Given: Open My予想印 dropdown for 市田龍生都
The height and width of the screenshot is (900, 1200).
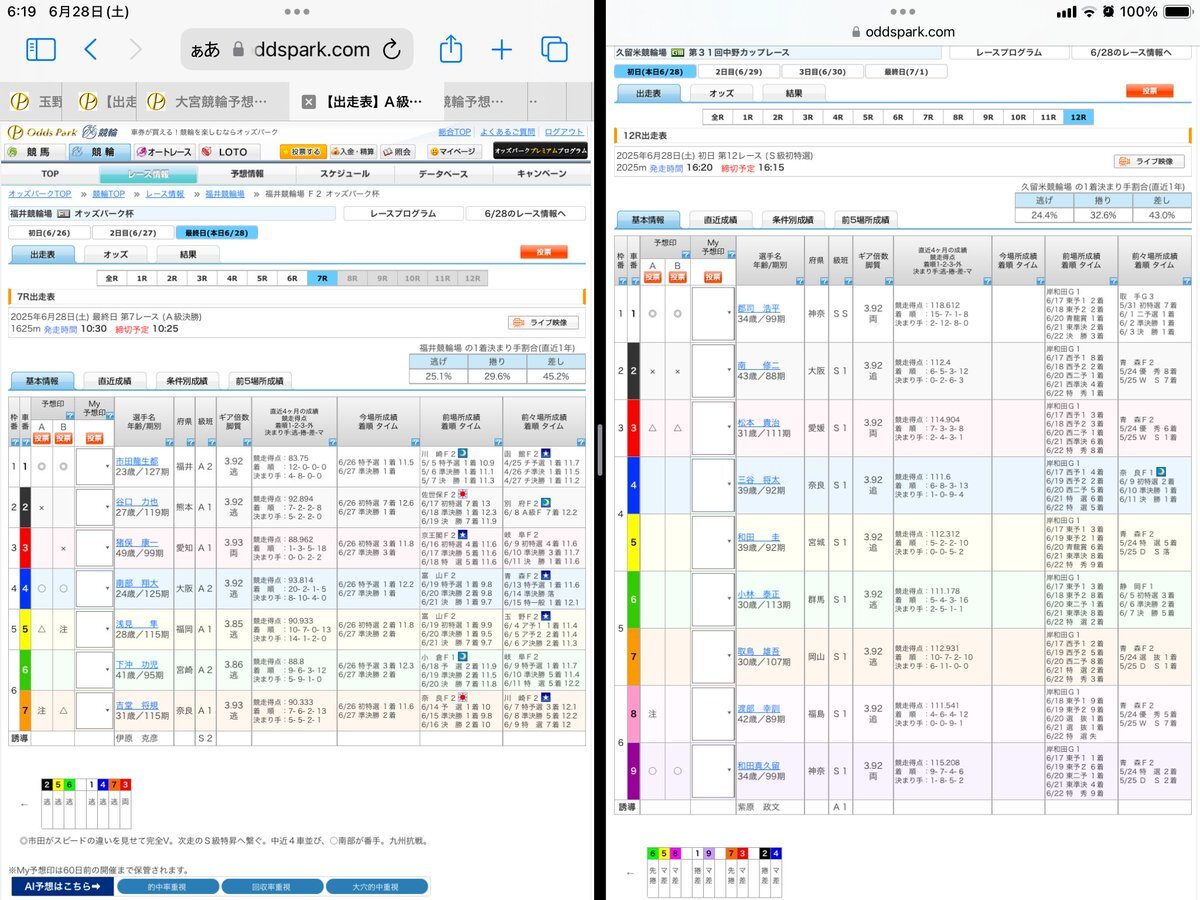Looking at the screenshot, I should point(94,467).
